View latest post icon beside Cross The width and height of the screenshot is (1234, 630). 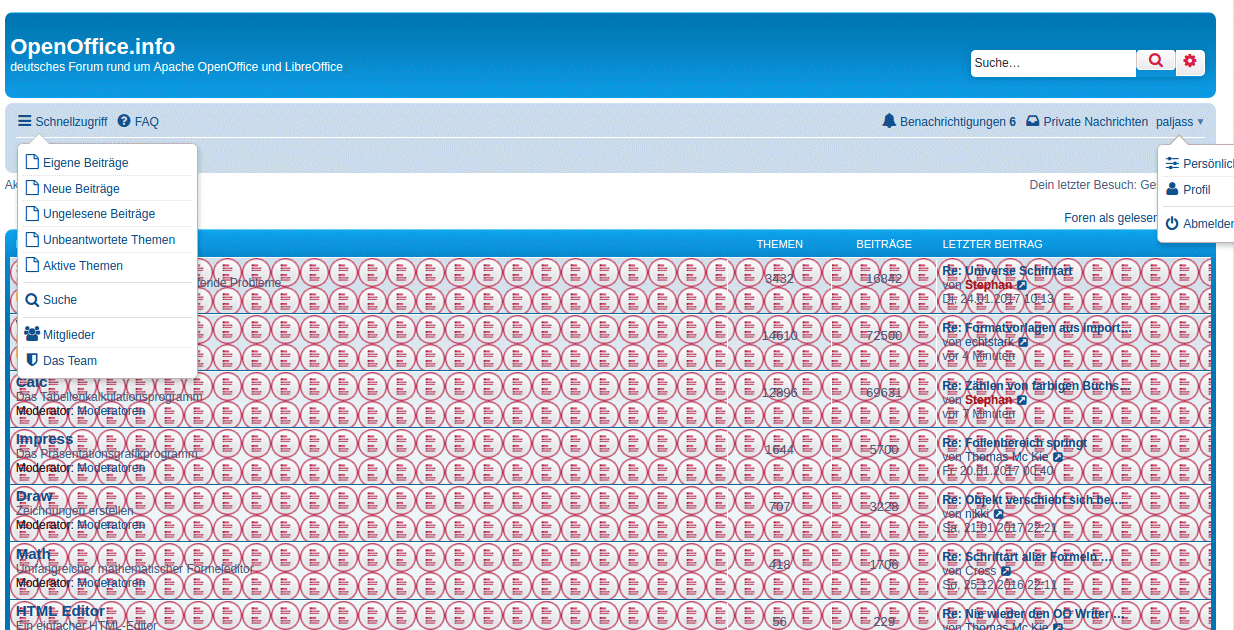(x=1006, y=571)
